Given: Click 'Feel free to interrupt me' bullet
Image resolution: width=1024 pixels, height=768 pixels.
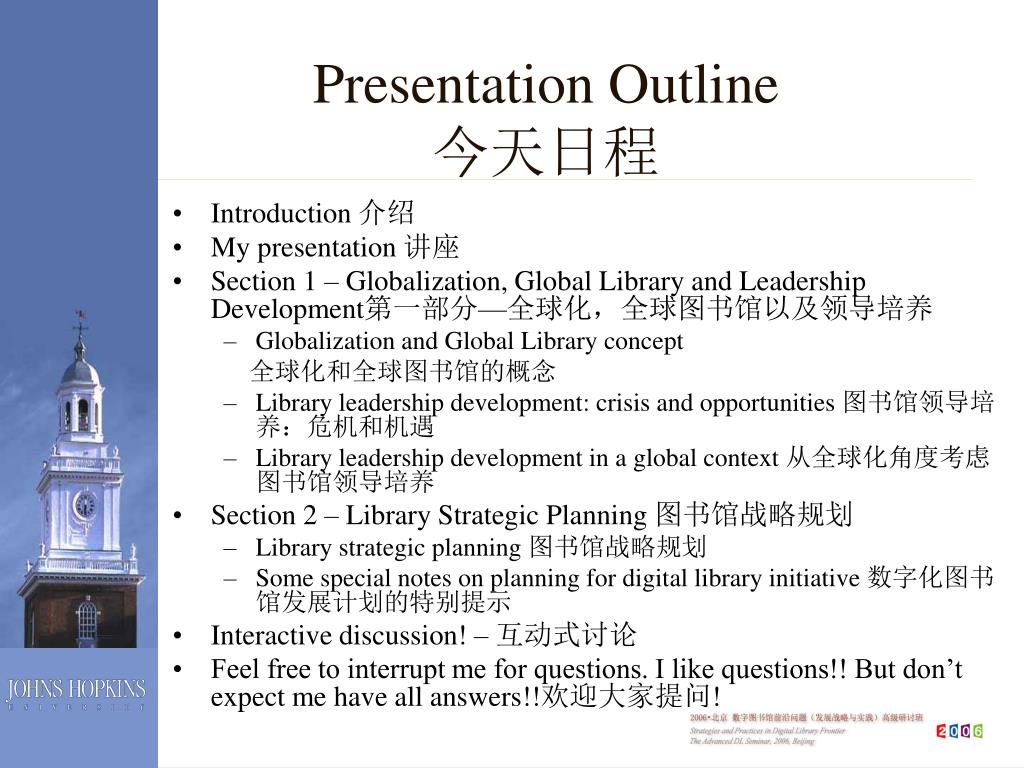Looking at the screenshot, I should click(x=586, y=682).
